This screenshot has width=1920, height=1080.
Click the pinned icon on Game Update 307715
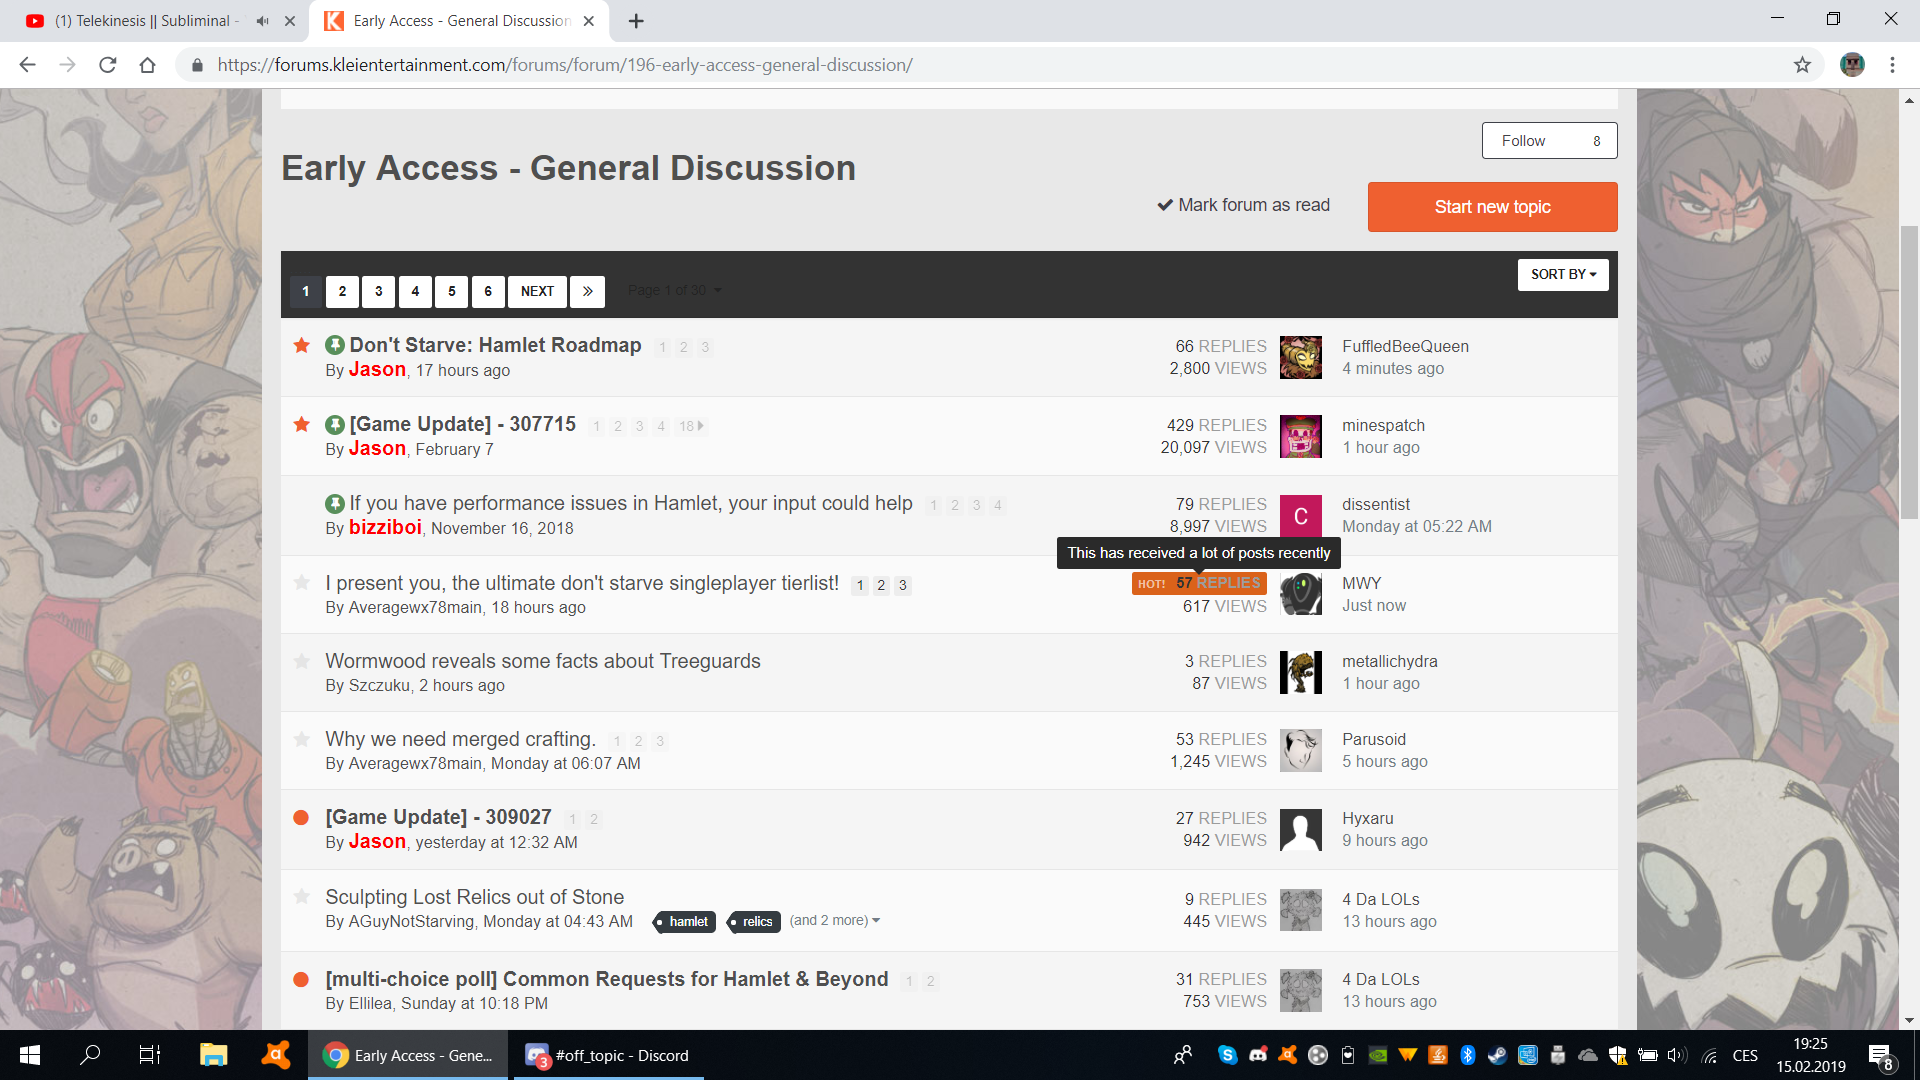pyautogui.click(x=335, y=425)
